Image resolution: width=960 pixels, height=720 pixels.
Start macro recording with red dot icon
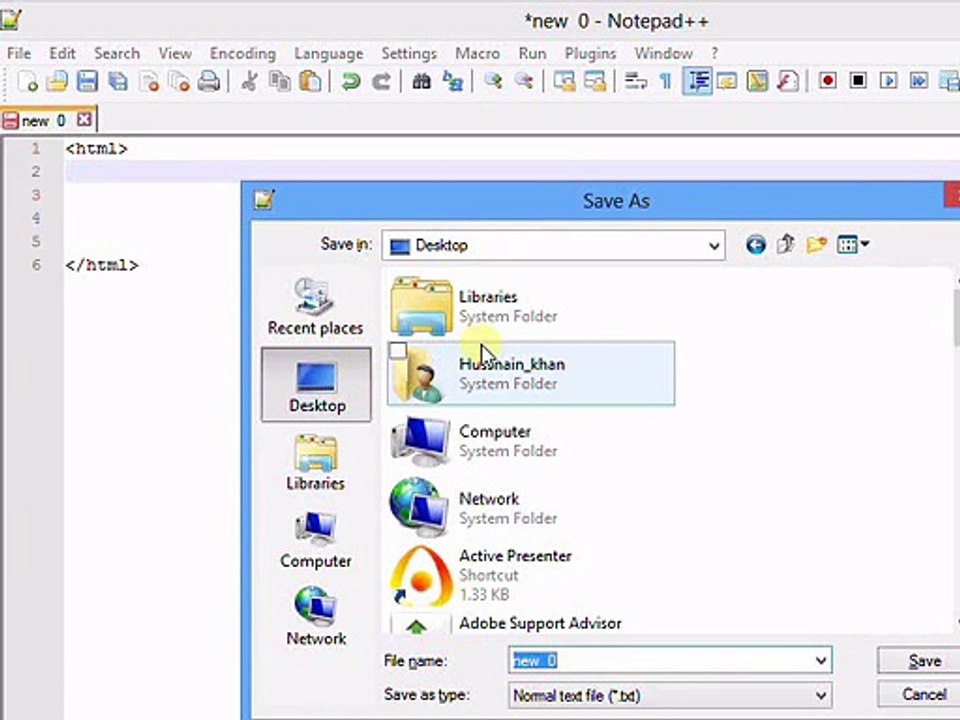point(828,81)
